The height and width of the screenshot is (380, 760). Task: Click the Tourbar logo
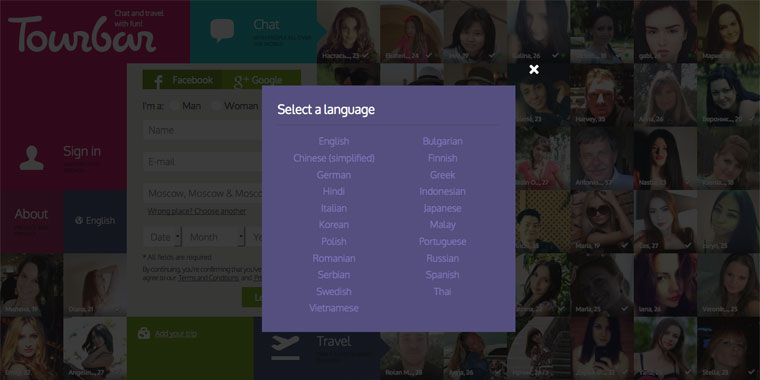pyautogui.click(x=81, y=34)
